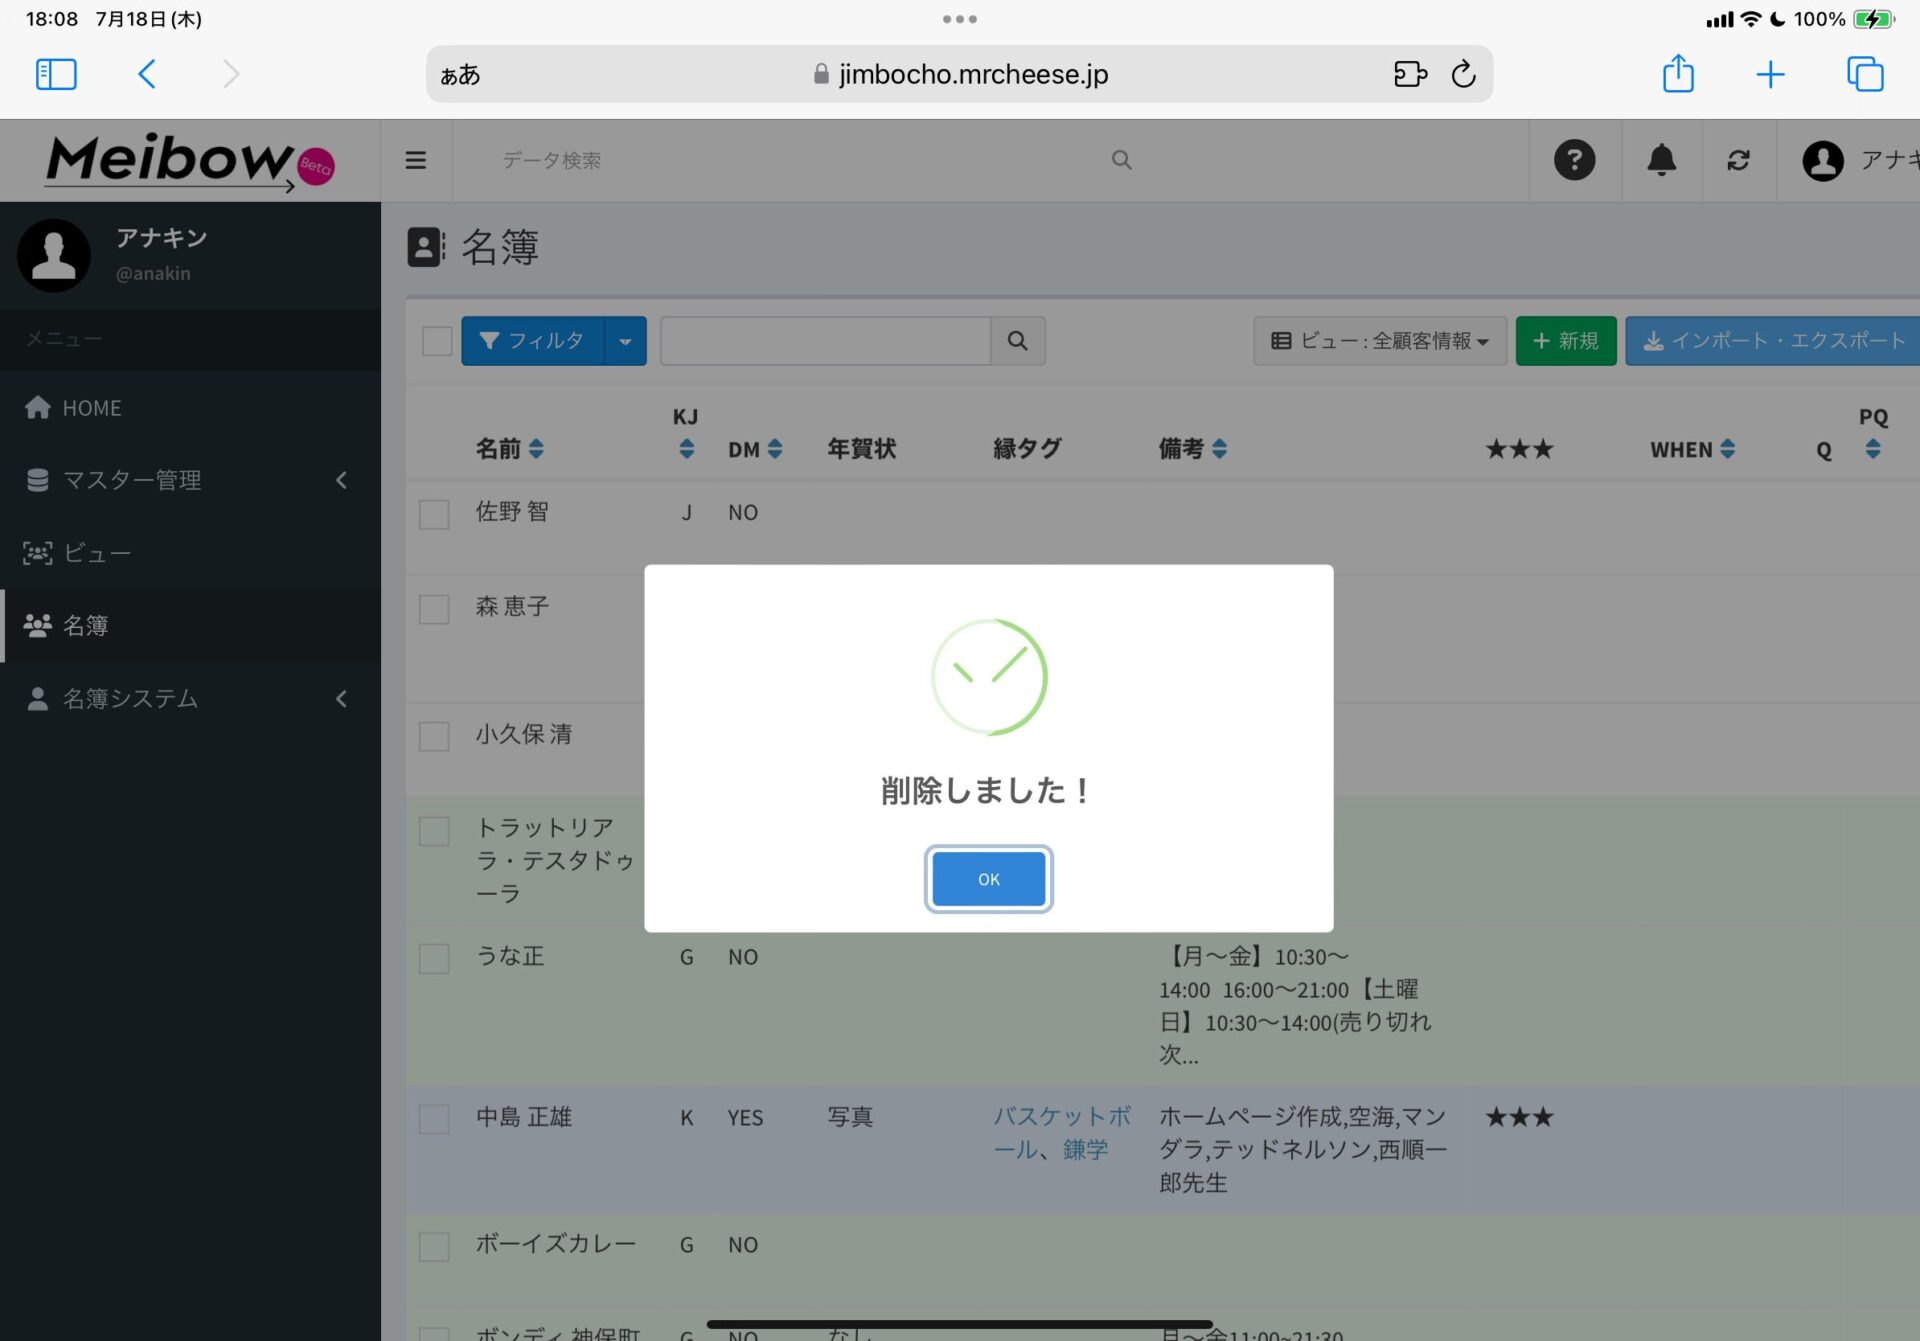Screen dimensions: 1920x1341
Task: Sort by WHEN column arrows
Action: [x=1727, y=449]
